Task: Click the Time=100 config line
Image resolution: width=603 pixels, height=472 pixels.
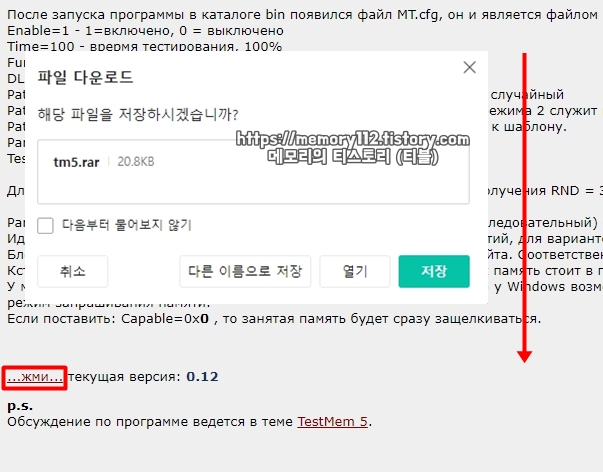Action: pos(145,47)
